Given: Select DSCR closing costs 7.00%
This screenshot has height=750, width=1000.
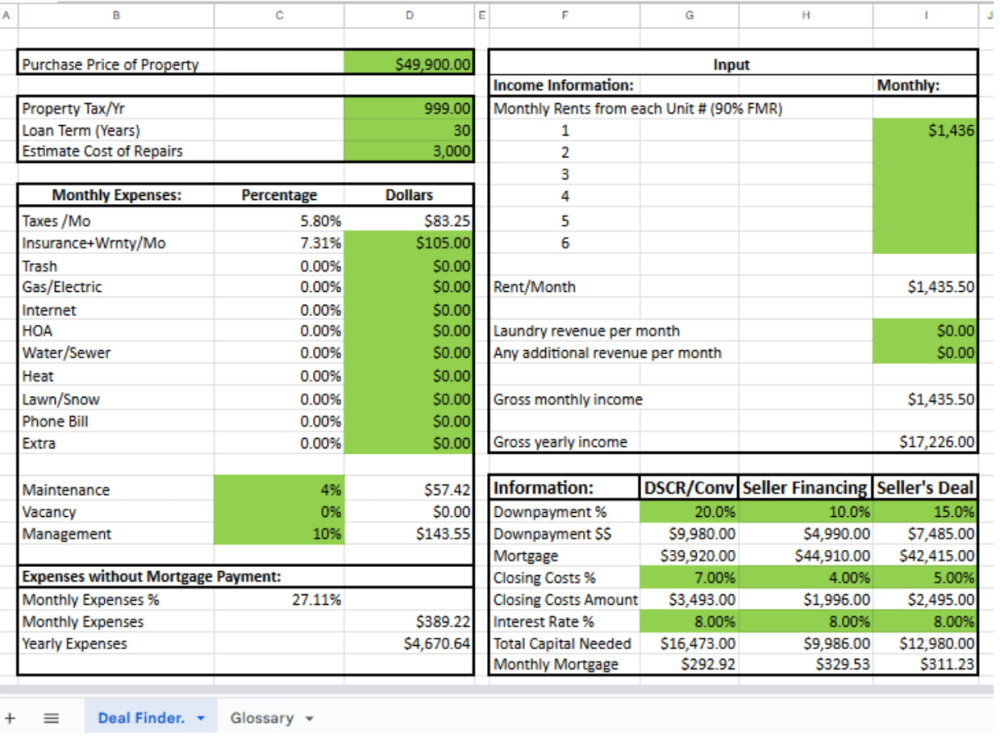Looking at the screenshot, I should pos(689,578).
